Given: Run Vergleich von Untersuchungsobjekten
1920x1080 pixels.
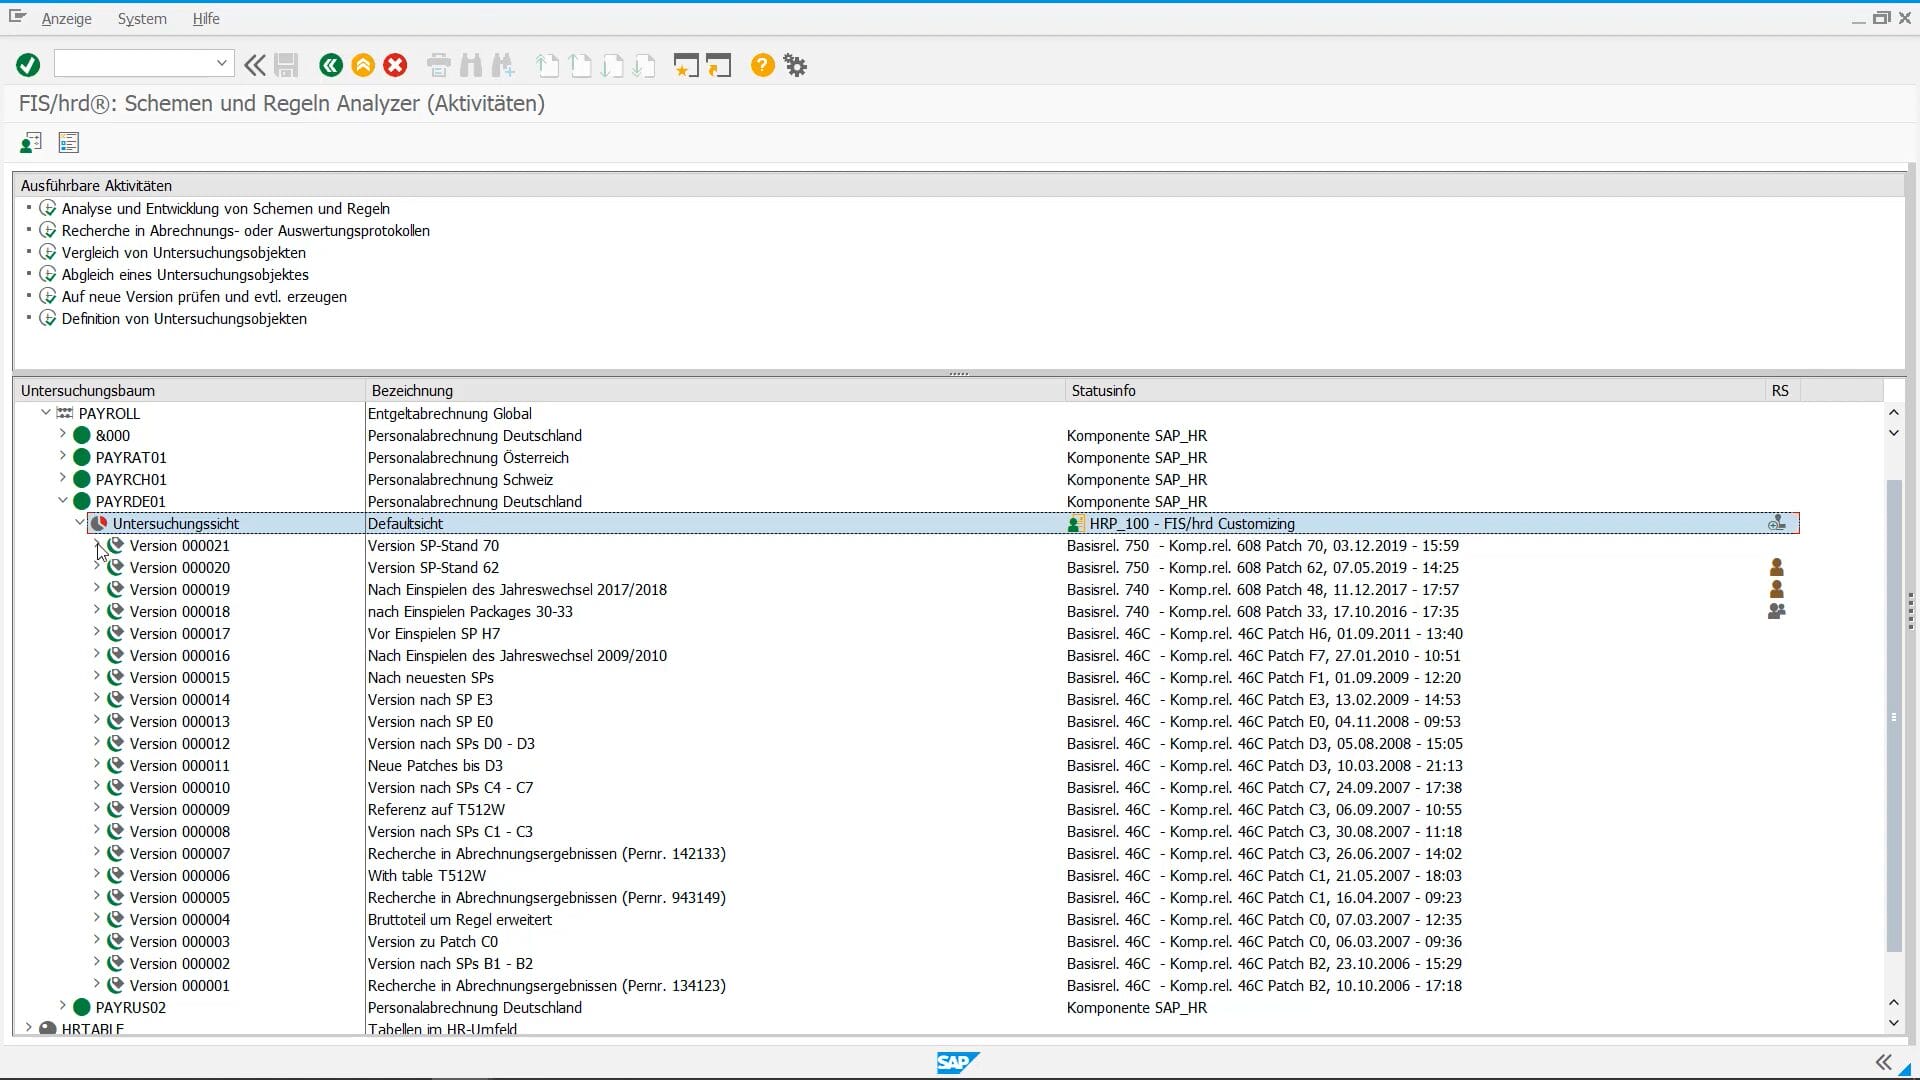Looking at the screenshot, I should [x=184, y=253].
